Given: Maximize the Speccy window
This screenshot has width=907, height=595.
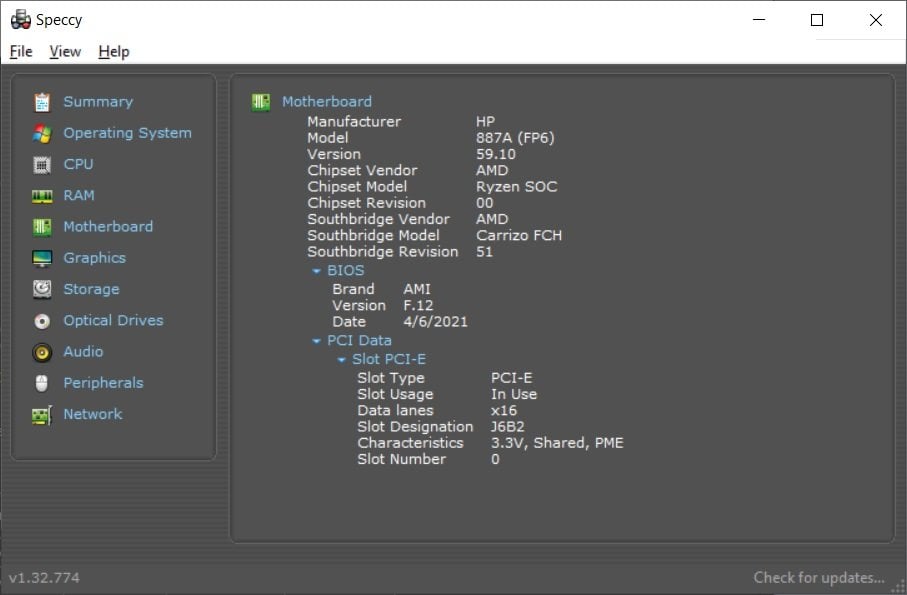Looking at the screenshot, I should pyautogui.click(x=817, y=20).
